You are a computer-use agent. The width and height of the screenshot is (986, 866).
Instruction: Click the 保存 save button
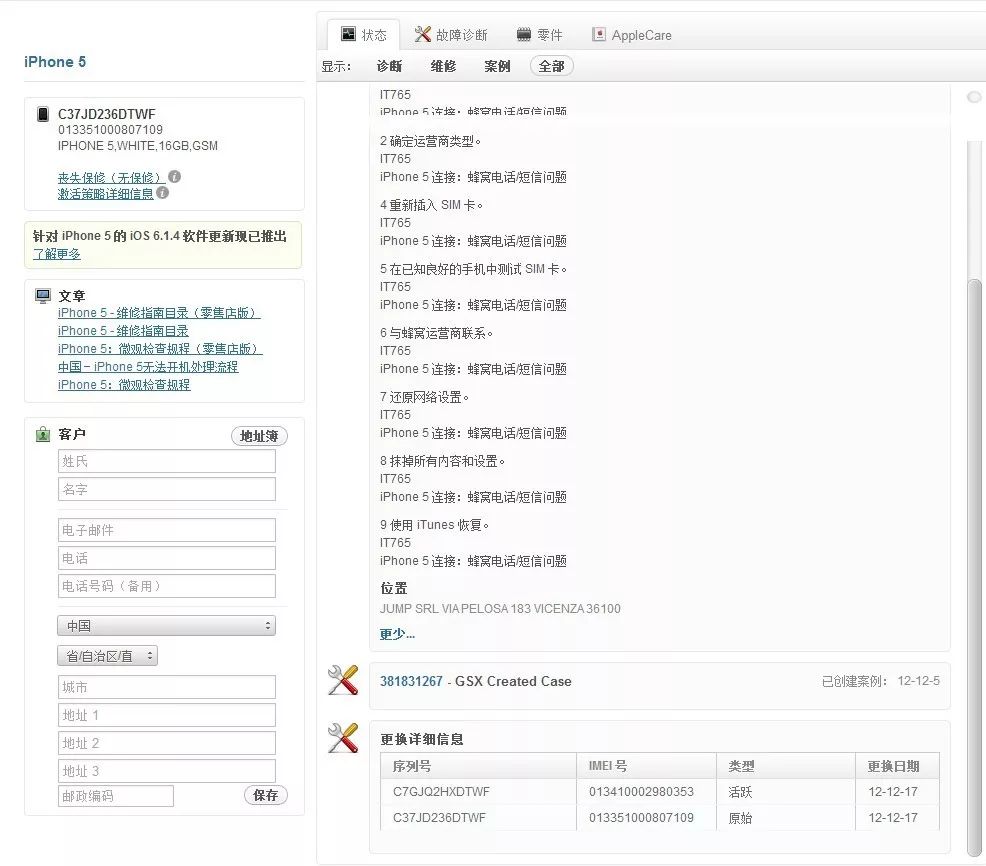[265, 795]
